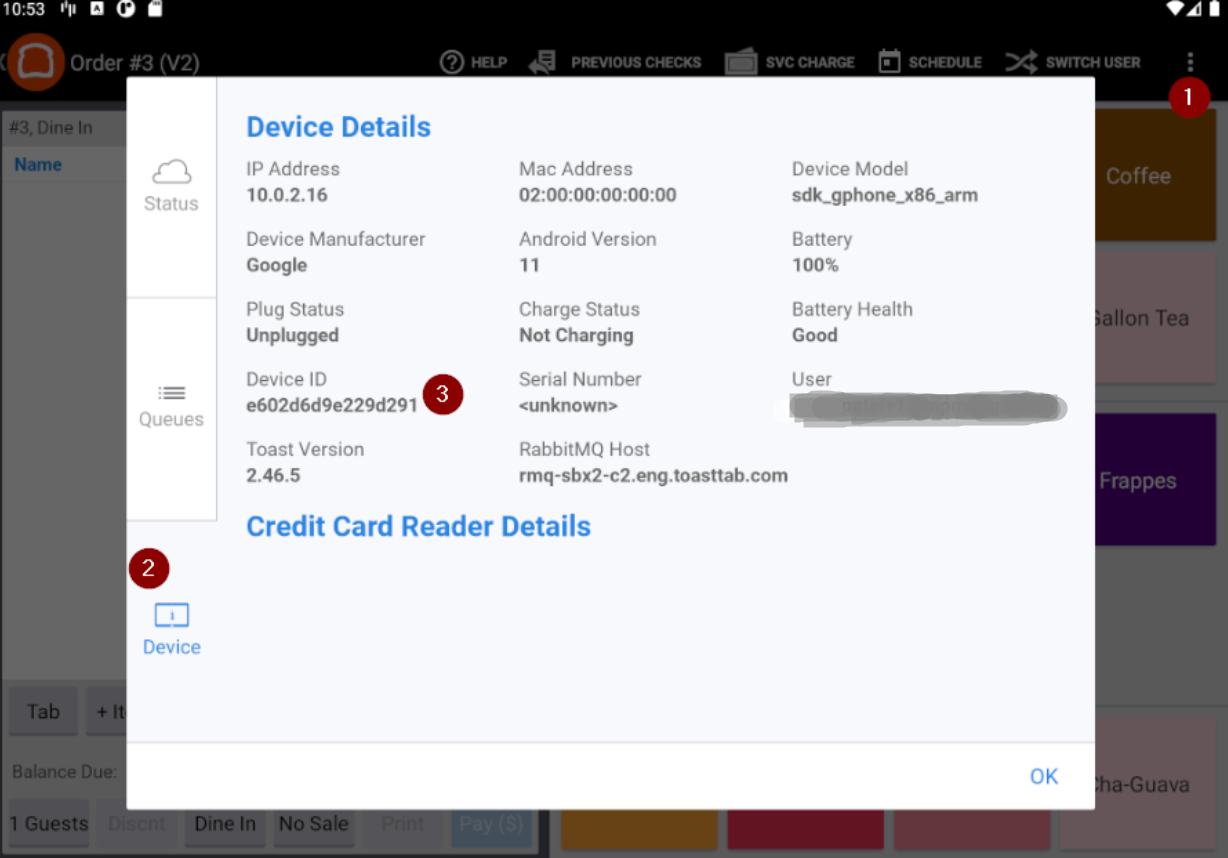Dismiss the dialog with OK
The height and width of the screenshot is (858, 1228).
click(1043, 776)
